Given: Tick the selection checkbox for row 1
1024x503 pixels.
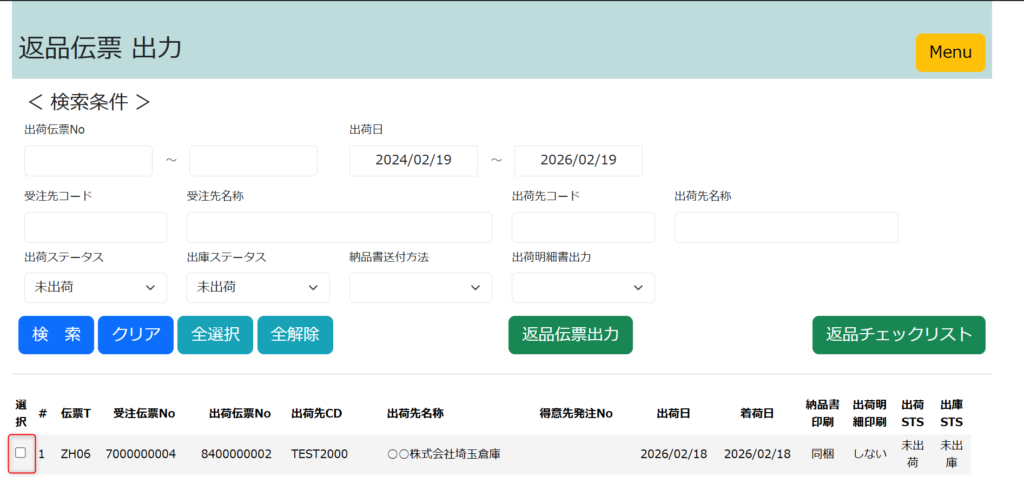Looking at the screenshot, I should click(x=21, y=453).
